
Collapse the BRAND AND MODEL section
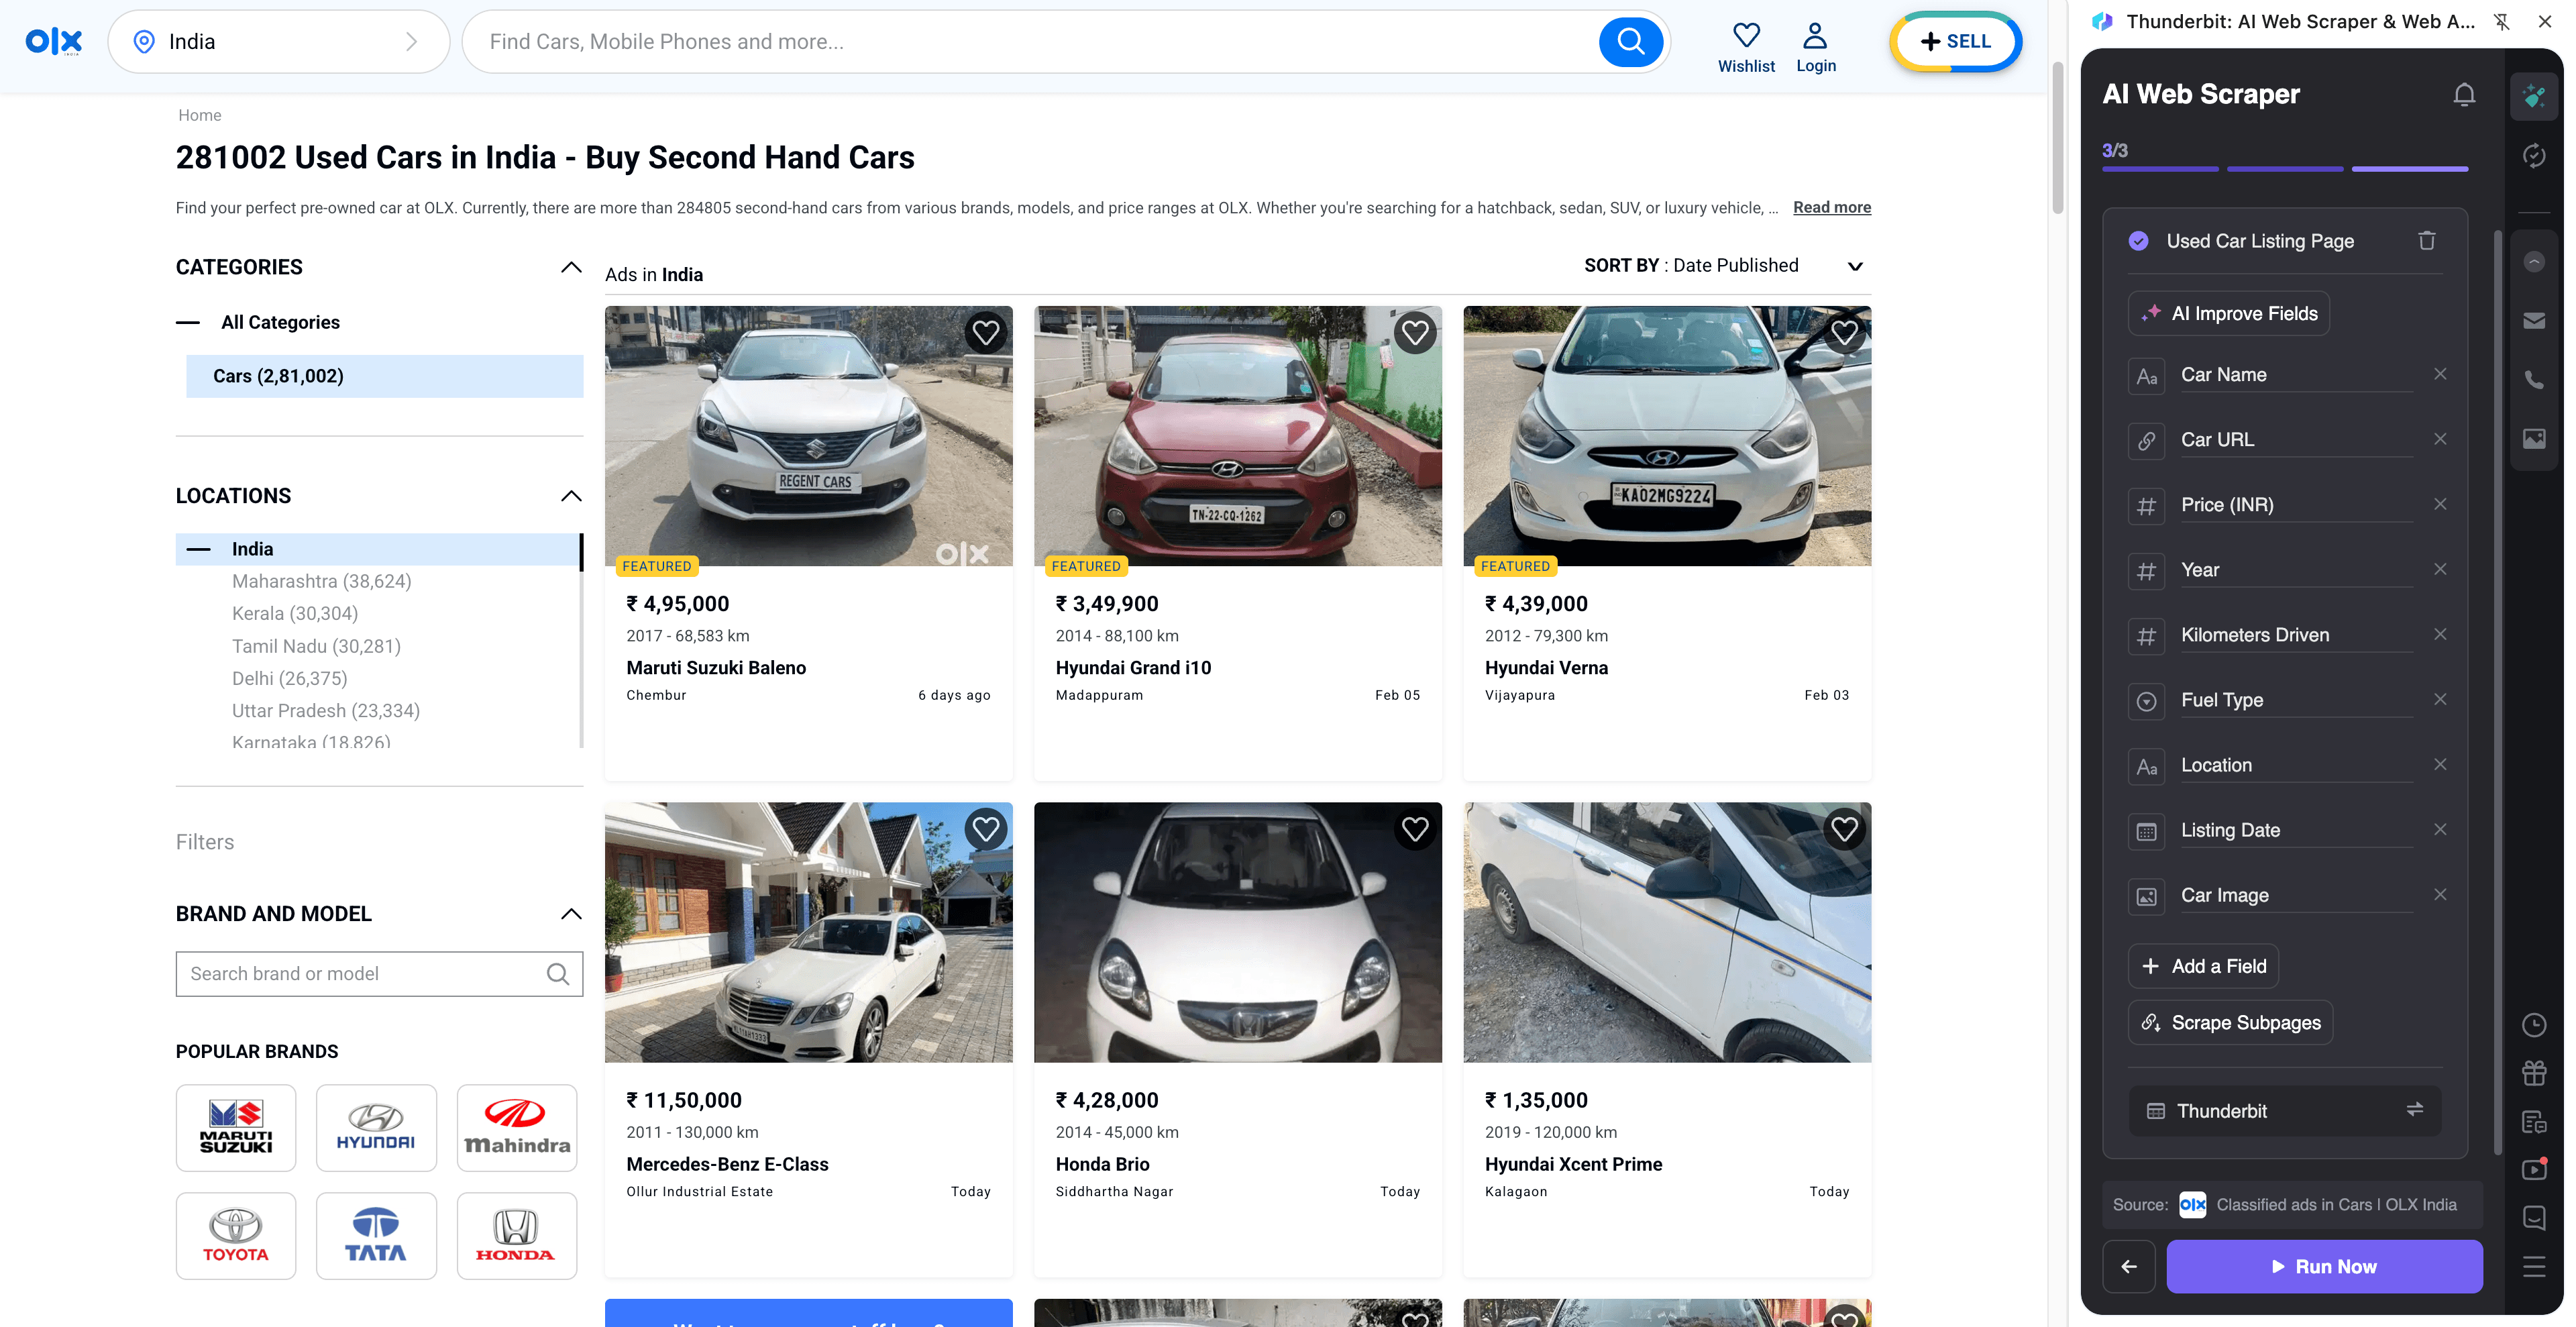tap(571, 913)
